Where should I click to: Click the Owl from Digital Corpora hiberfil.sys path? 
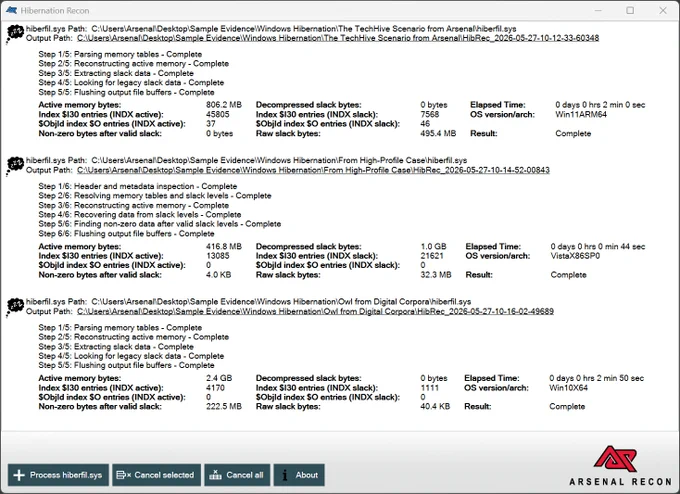[x=281, y=302]
